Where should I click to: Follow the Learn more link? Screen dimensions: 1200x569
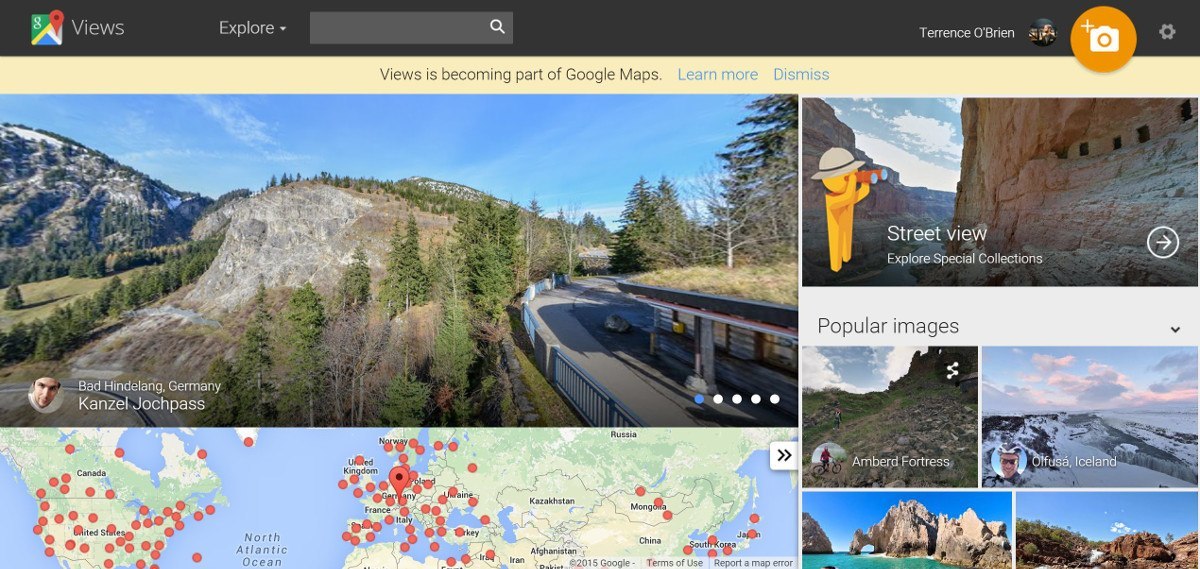717,74
